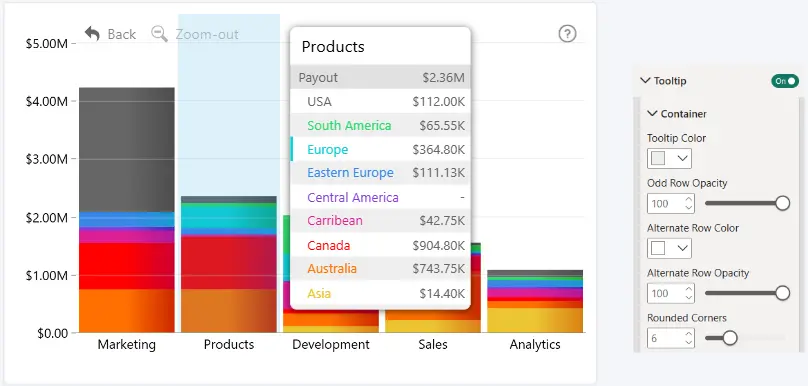
Task: Click the Alternate Row Opacity value field
Action: coord(670,293)
